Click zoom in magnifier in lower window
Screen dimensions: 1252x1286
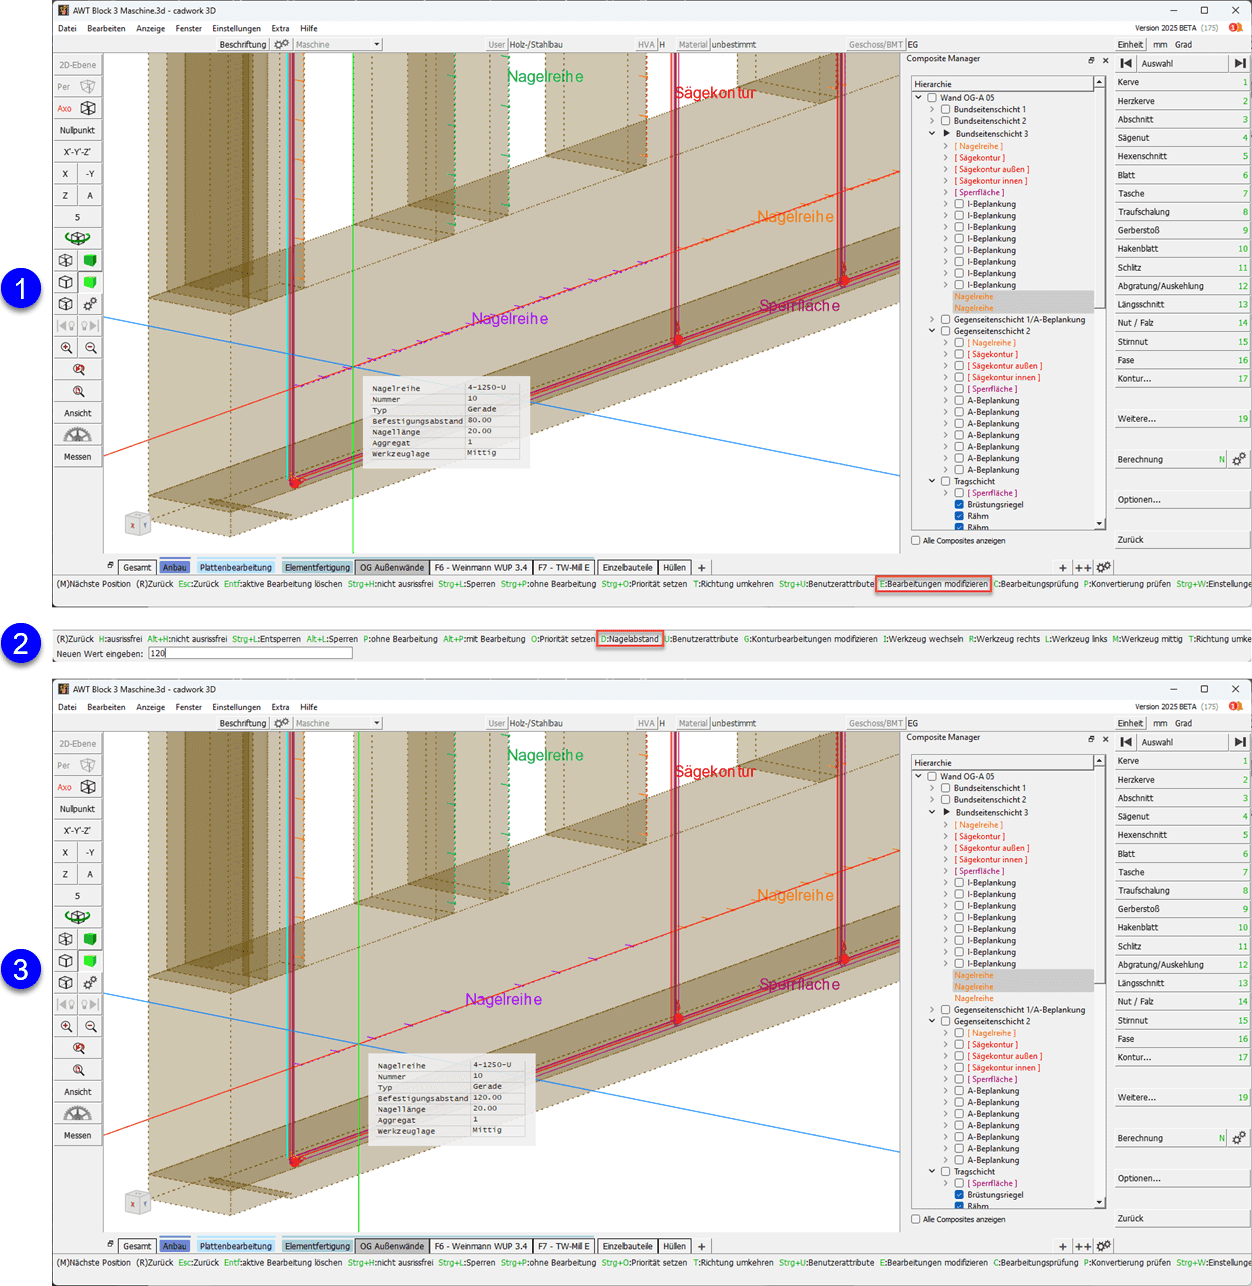pyautogui.click(x=66, y=1027)
